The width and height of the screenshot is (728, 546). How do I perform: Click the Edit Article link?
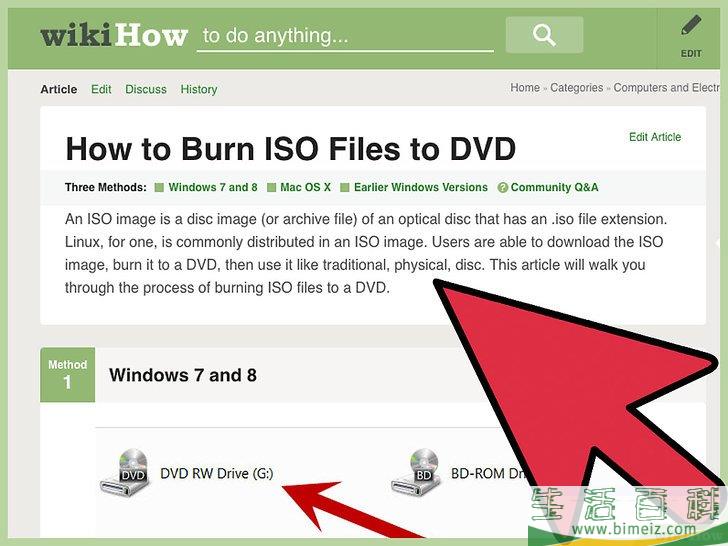(655, 137)
